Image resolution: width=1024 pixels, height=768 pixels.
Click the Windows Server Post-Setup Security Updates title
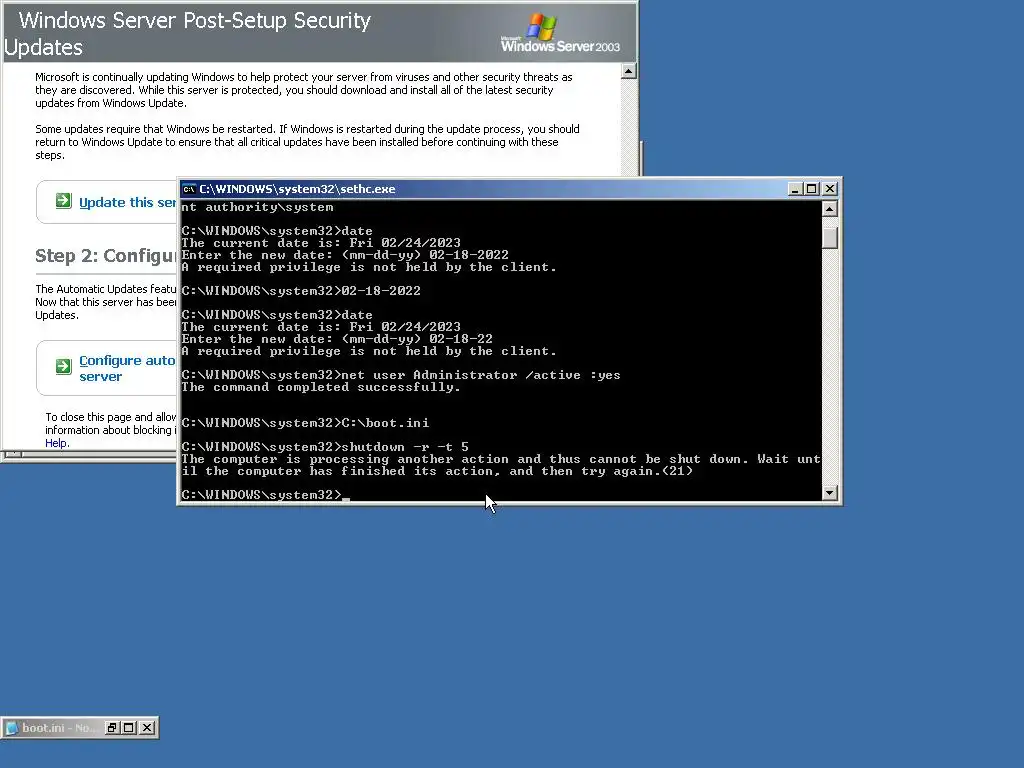pos(187,33)
